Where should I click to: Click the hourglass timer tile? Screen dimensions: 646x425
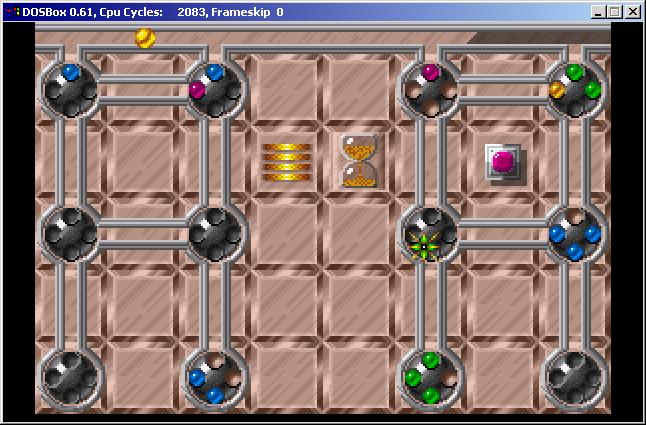360,161
